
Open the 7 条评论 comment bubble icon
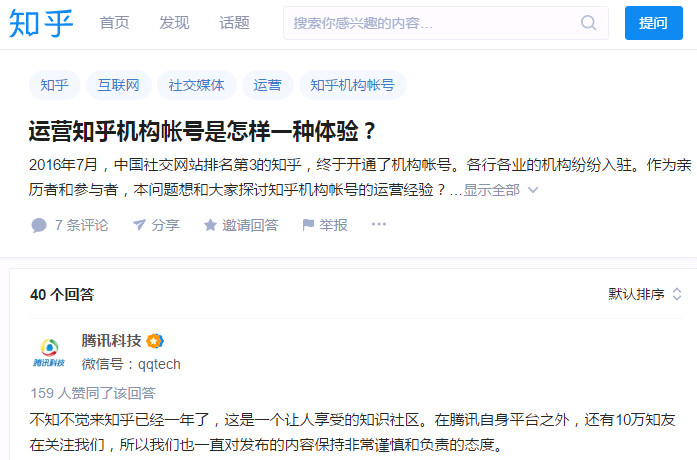[39, 225]
